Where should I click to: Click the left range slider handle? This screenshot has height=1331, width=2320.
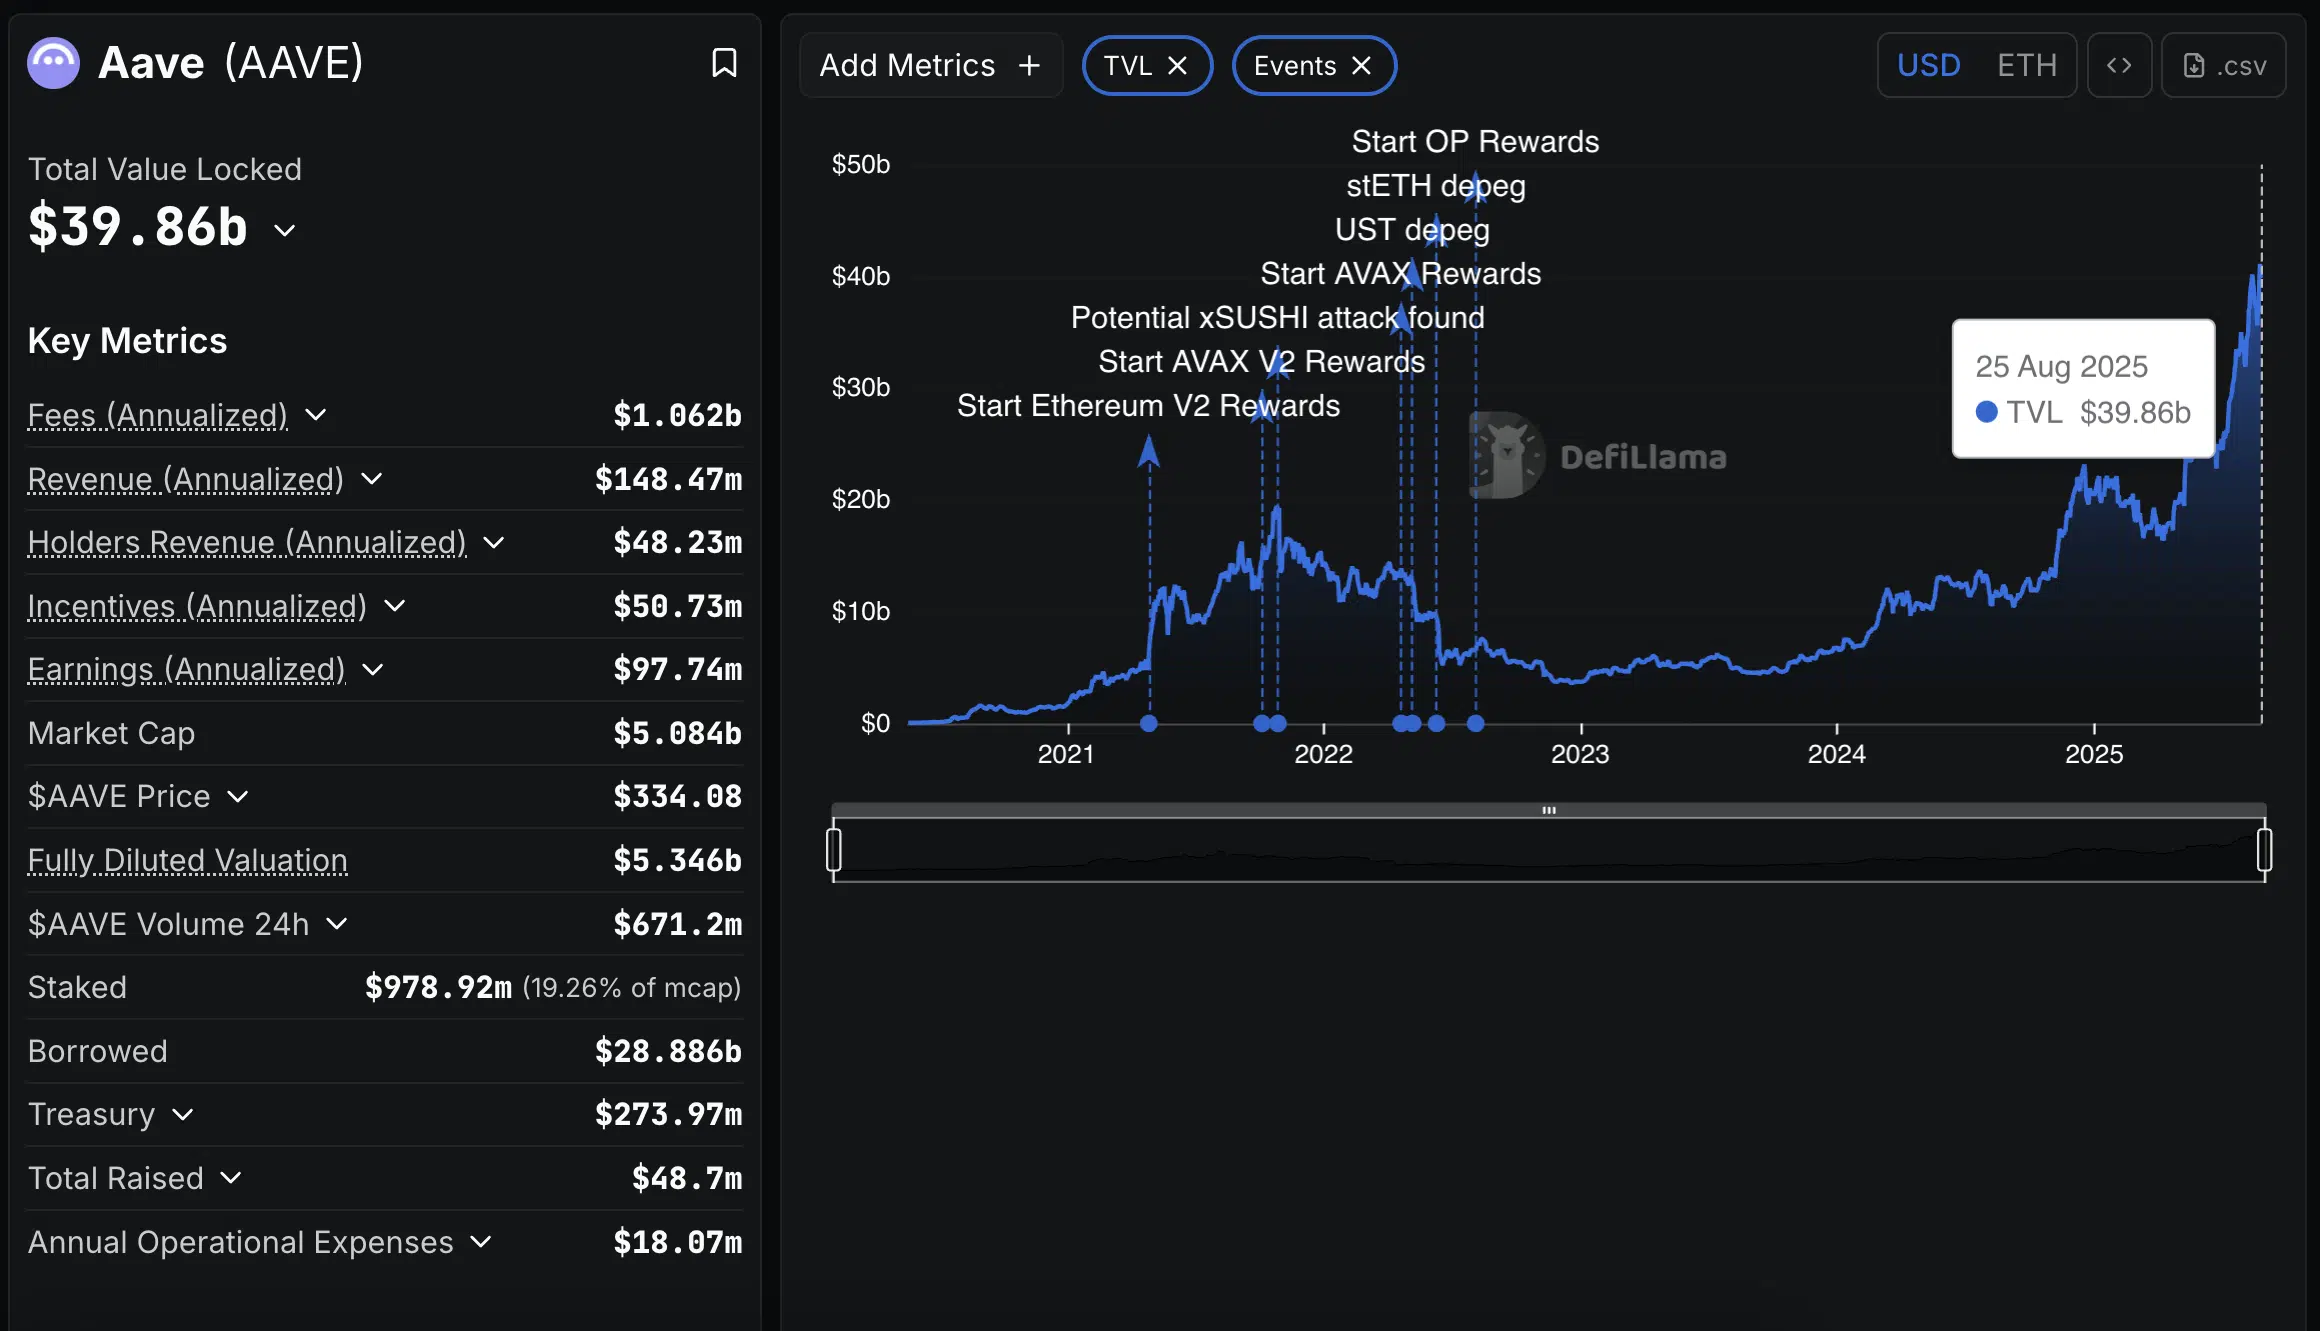(x=834, y=850)
